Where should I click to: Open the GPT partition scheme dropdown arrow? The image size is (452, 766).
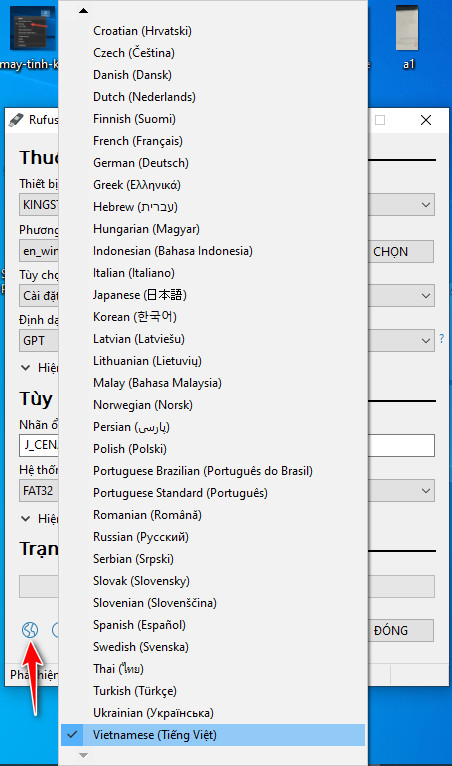coord(426,340)
